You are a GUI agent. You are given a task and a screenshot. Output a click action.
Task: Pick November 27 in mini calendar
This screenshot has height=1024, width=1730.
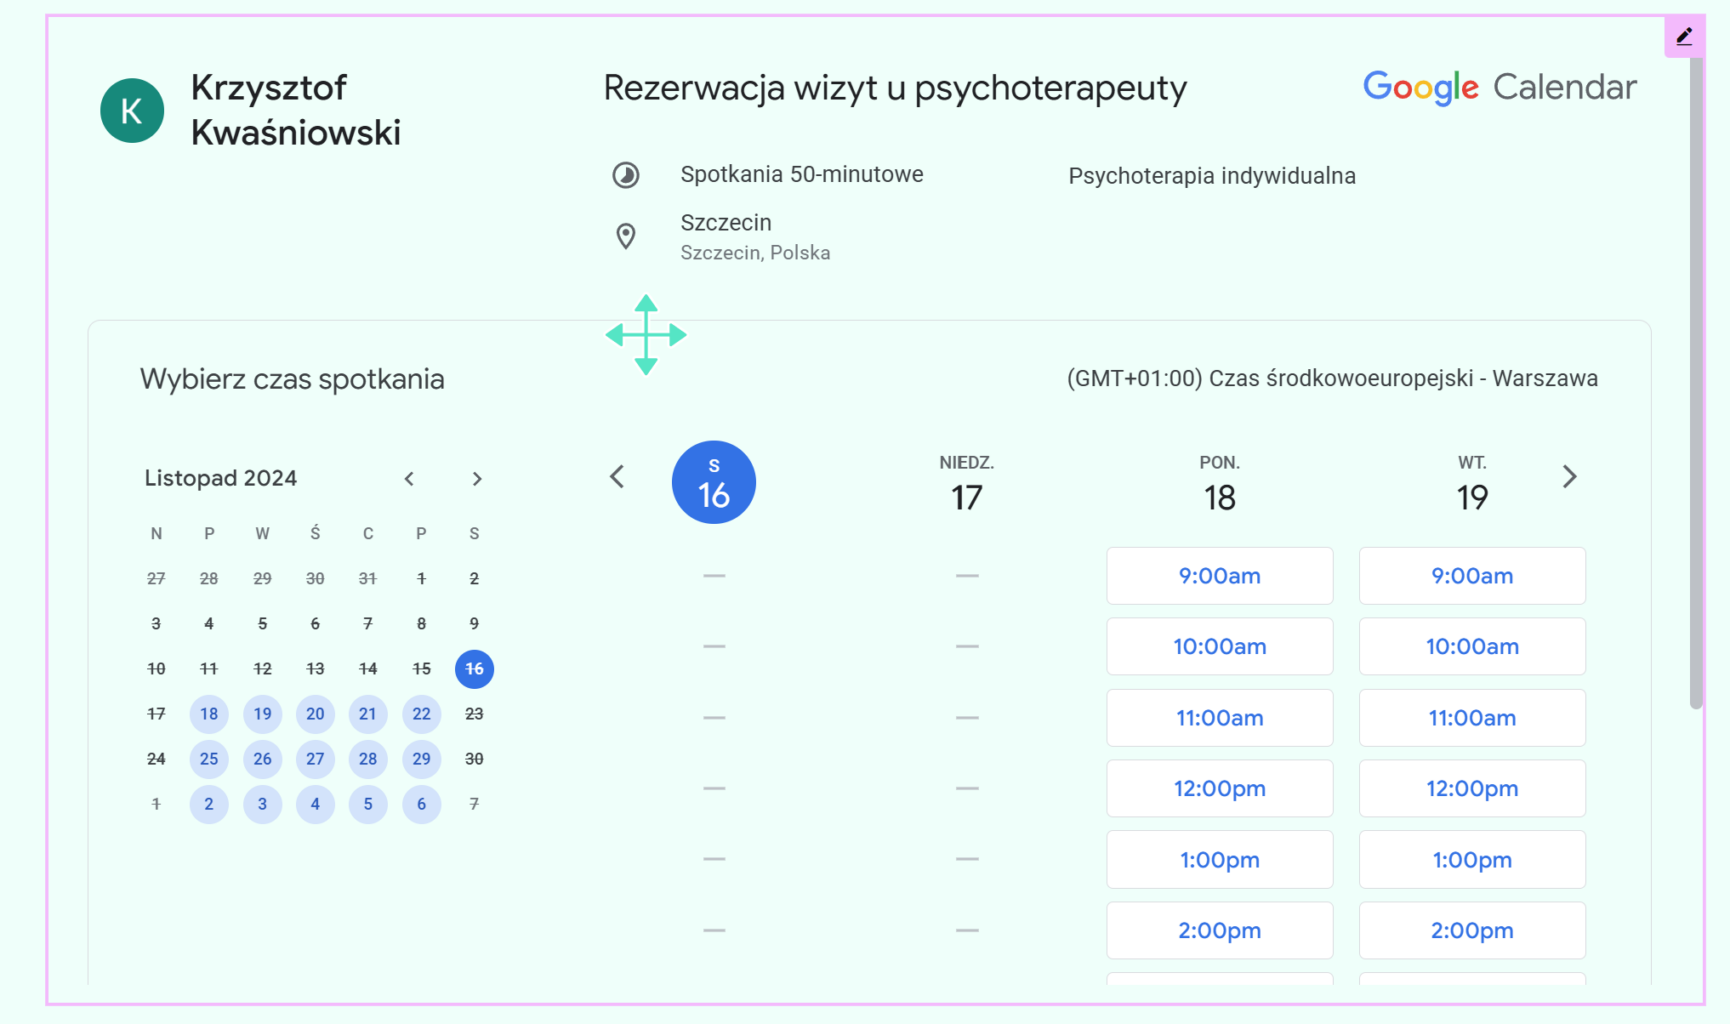pos(315,759)
